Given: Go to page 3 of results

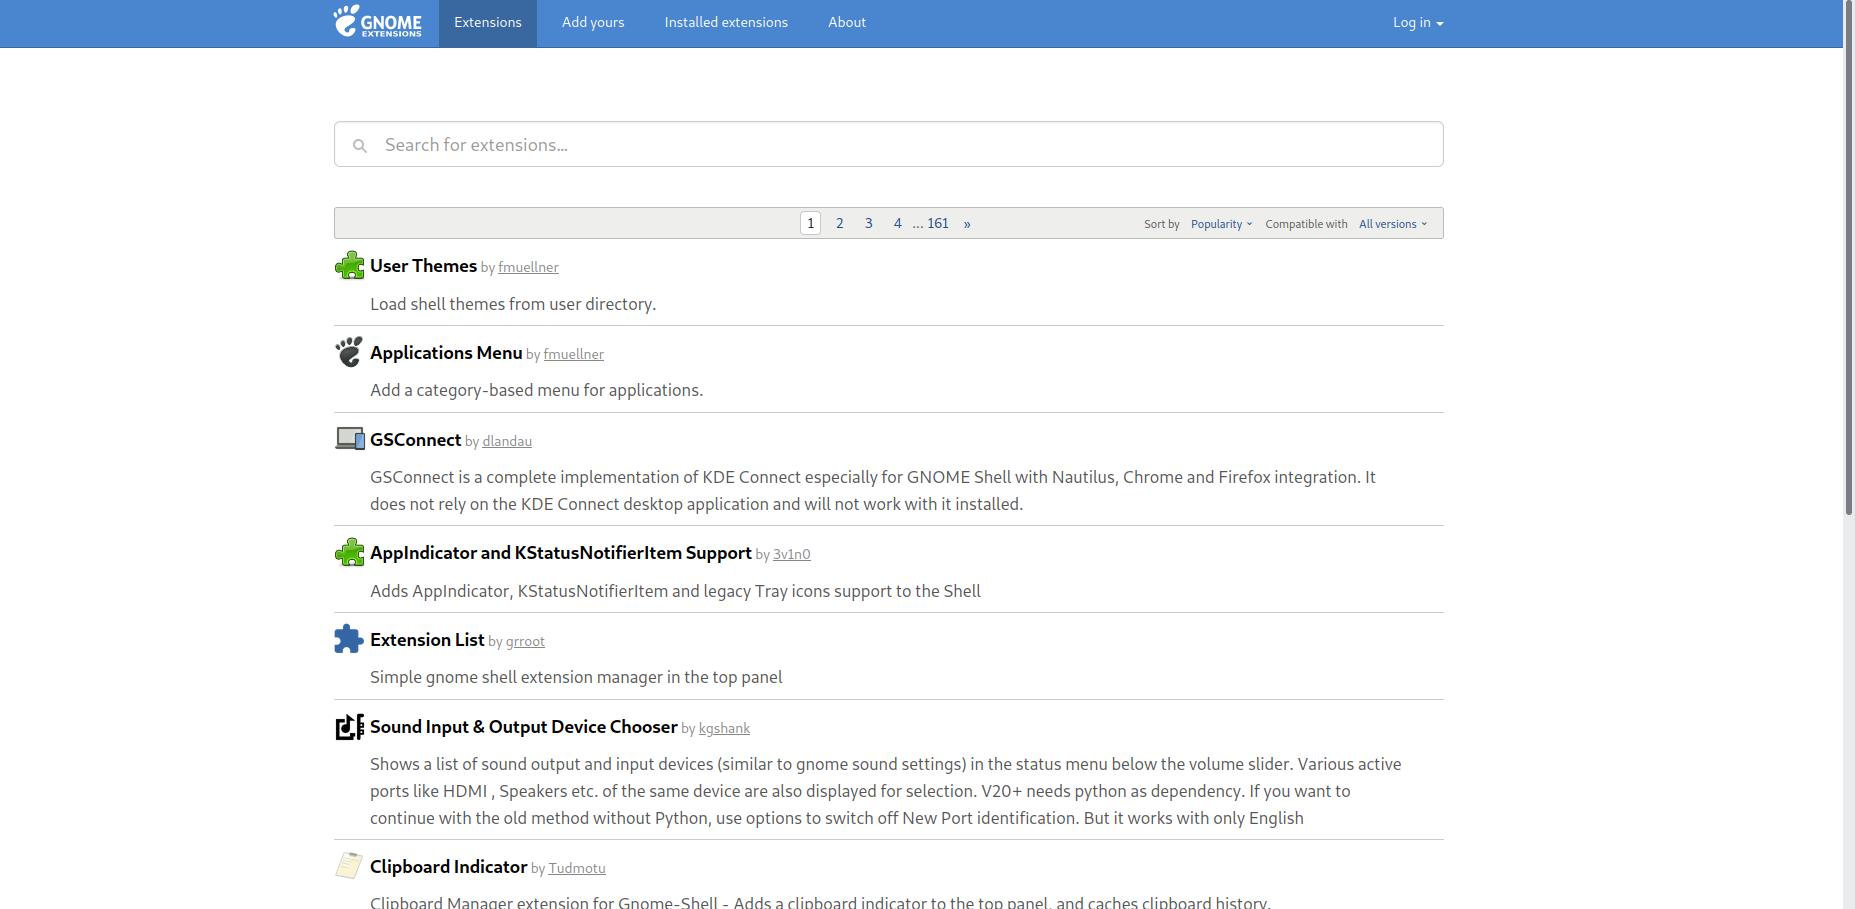Looking at the screenshot, I should [x=869, y=223].
